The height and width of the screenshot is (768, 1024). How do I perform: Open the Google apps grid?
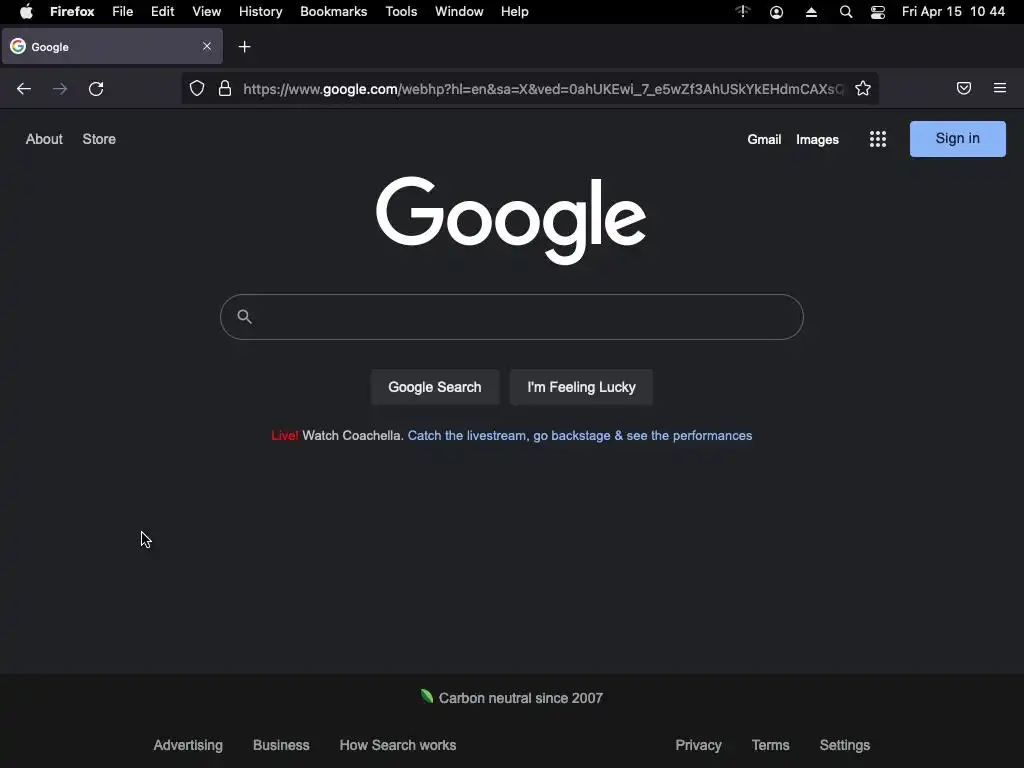tap(878, 139)
